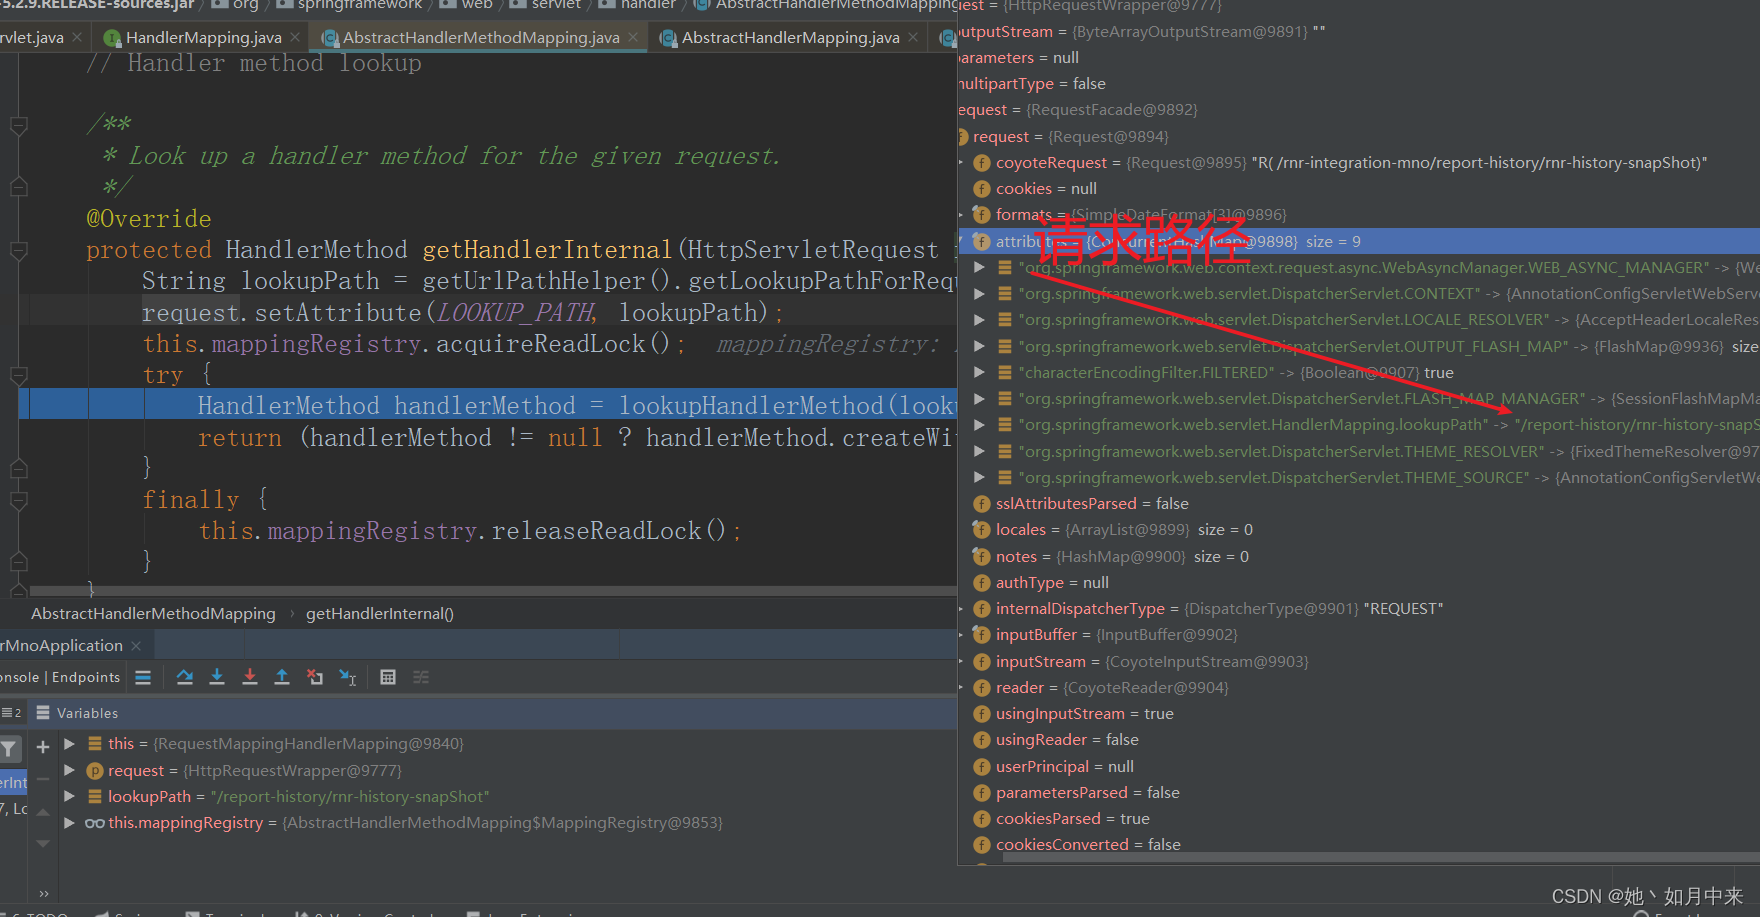The image size is (1760, 917).
Task: Expand the 'request' variable node
Action: click(x=69, y=770)
